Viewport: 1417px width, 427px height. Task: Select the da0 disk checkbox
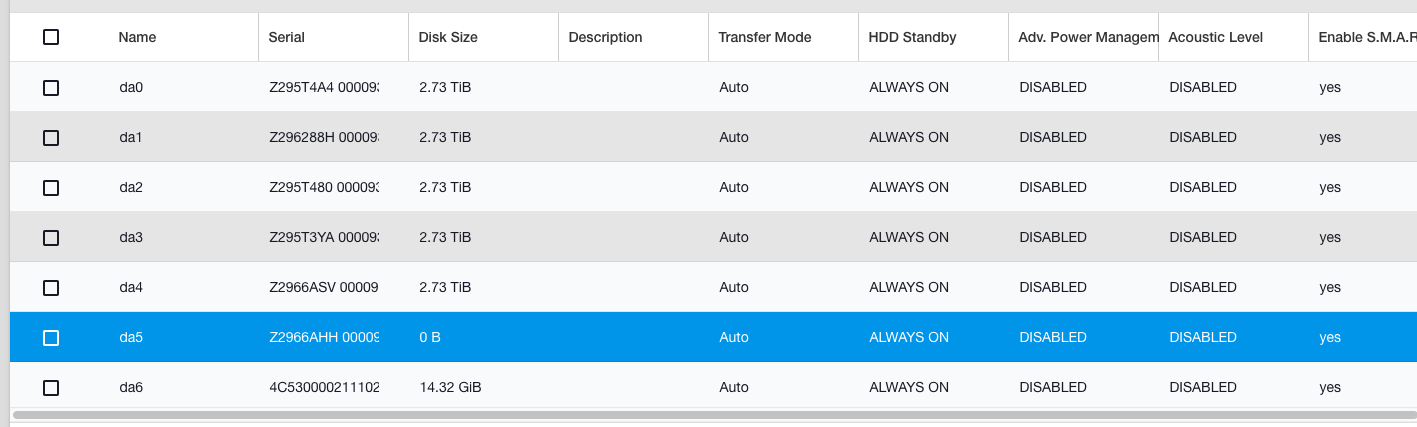pyautogui.click(x=51, y=88)
